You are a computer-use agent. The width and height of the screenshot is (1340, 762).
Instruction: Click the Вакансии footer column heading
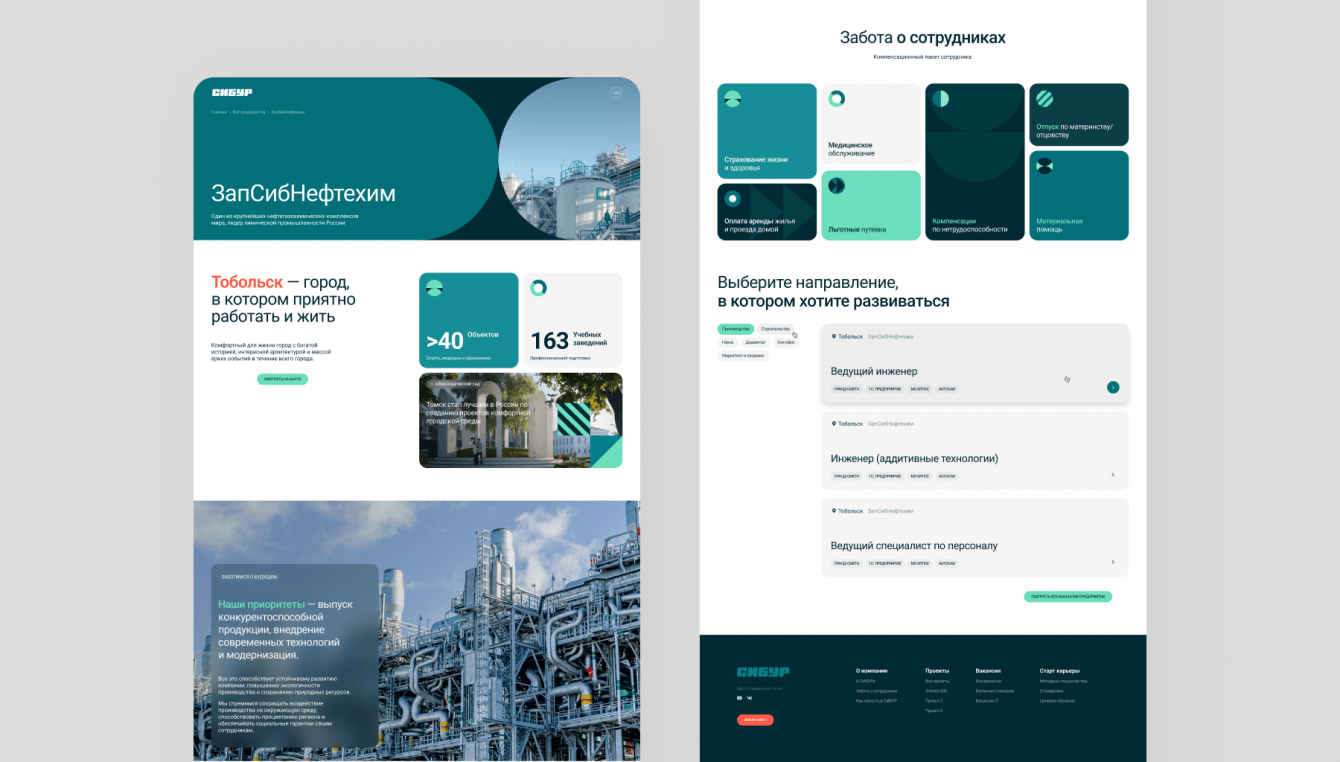tap(988, 671)
